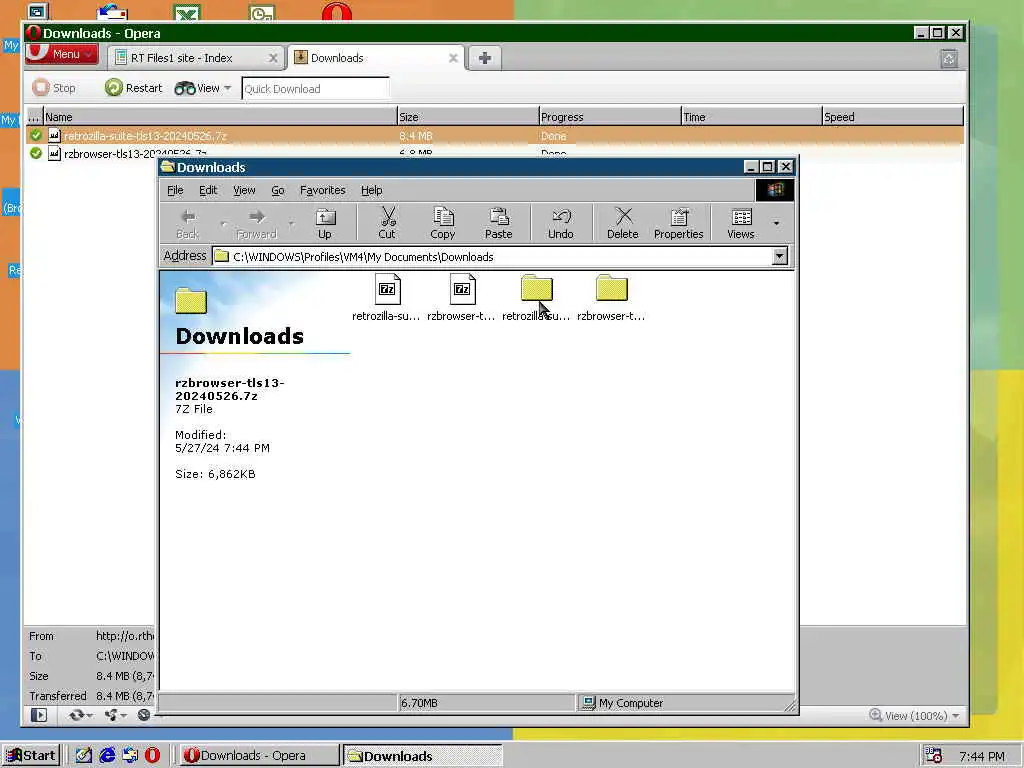Open the File menu in Explorer

coord(175,190)
